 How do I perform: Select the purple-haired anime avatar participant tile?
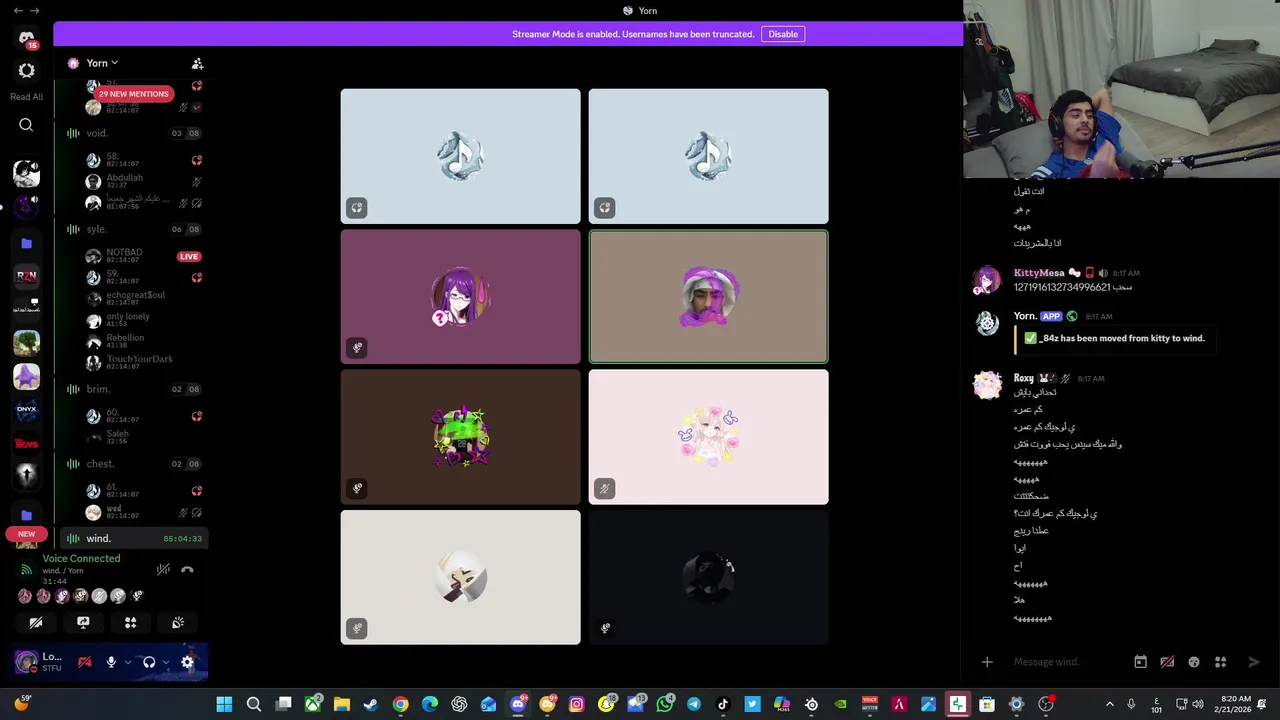[460, 297]
